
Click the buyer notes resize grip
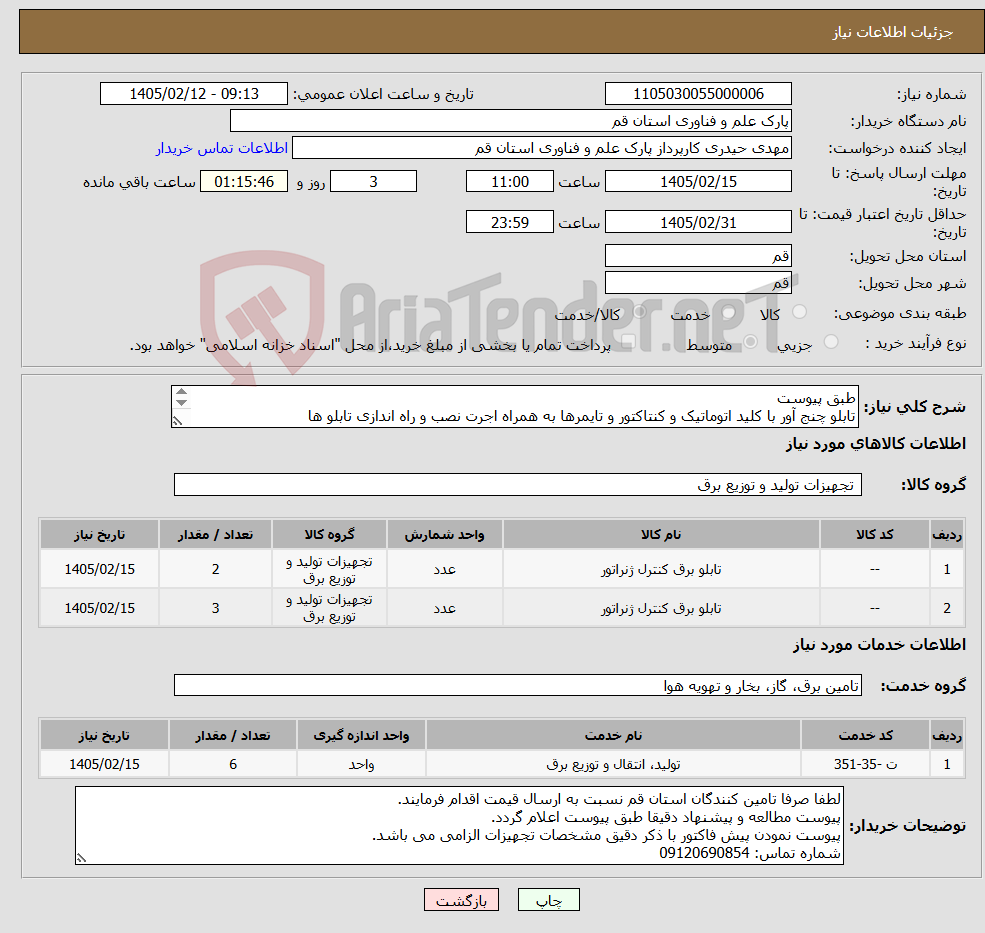pyautogui.click(x=81, y=858)
